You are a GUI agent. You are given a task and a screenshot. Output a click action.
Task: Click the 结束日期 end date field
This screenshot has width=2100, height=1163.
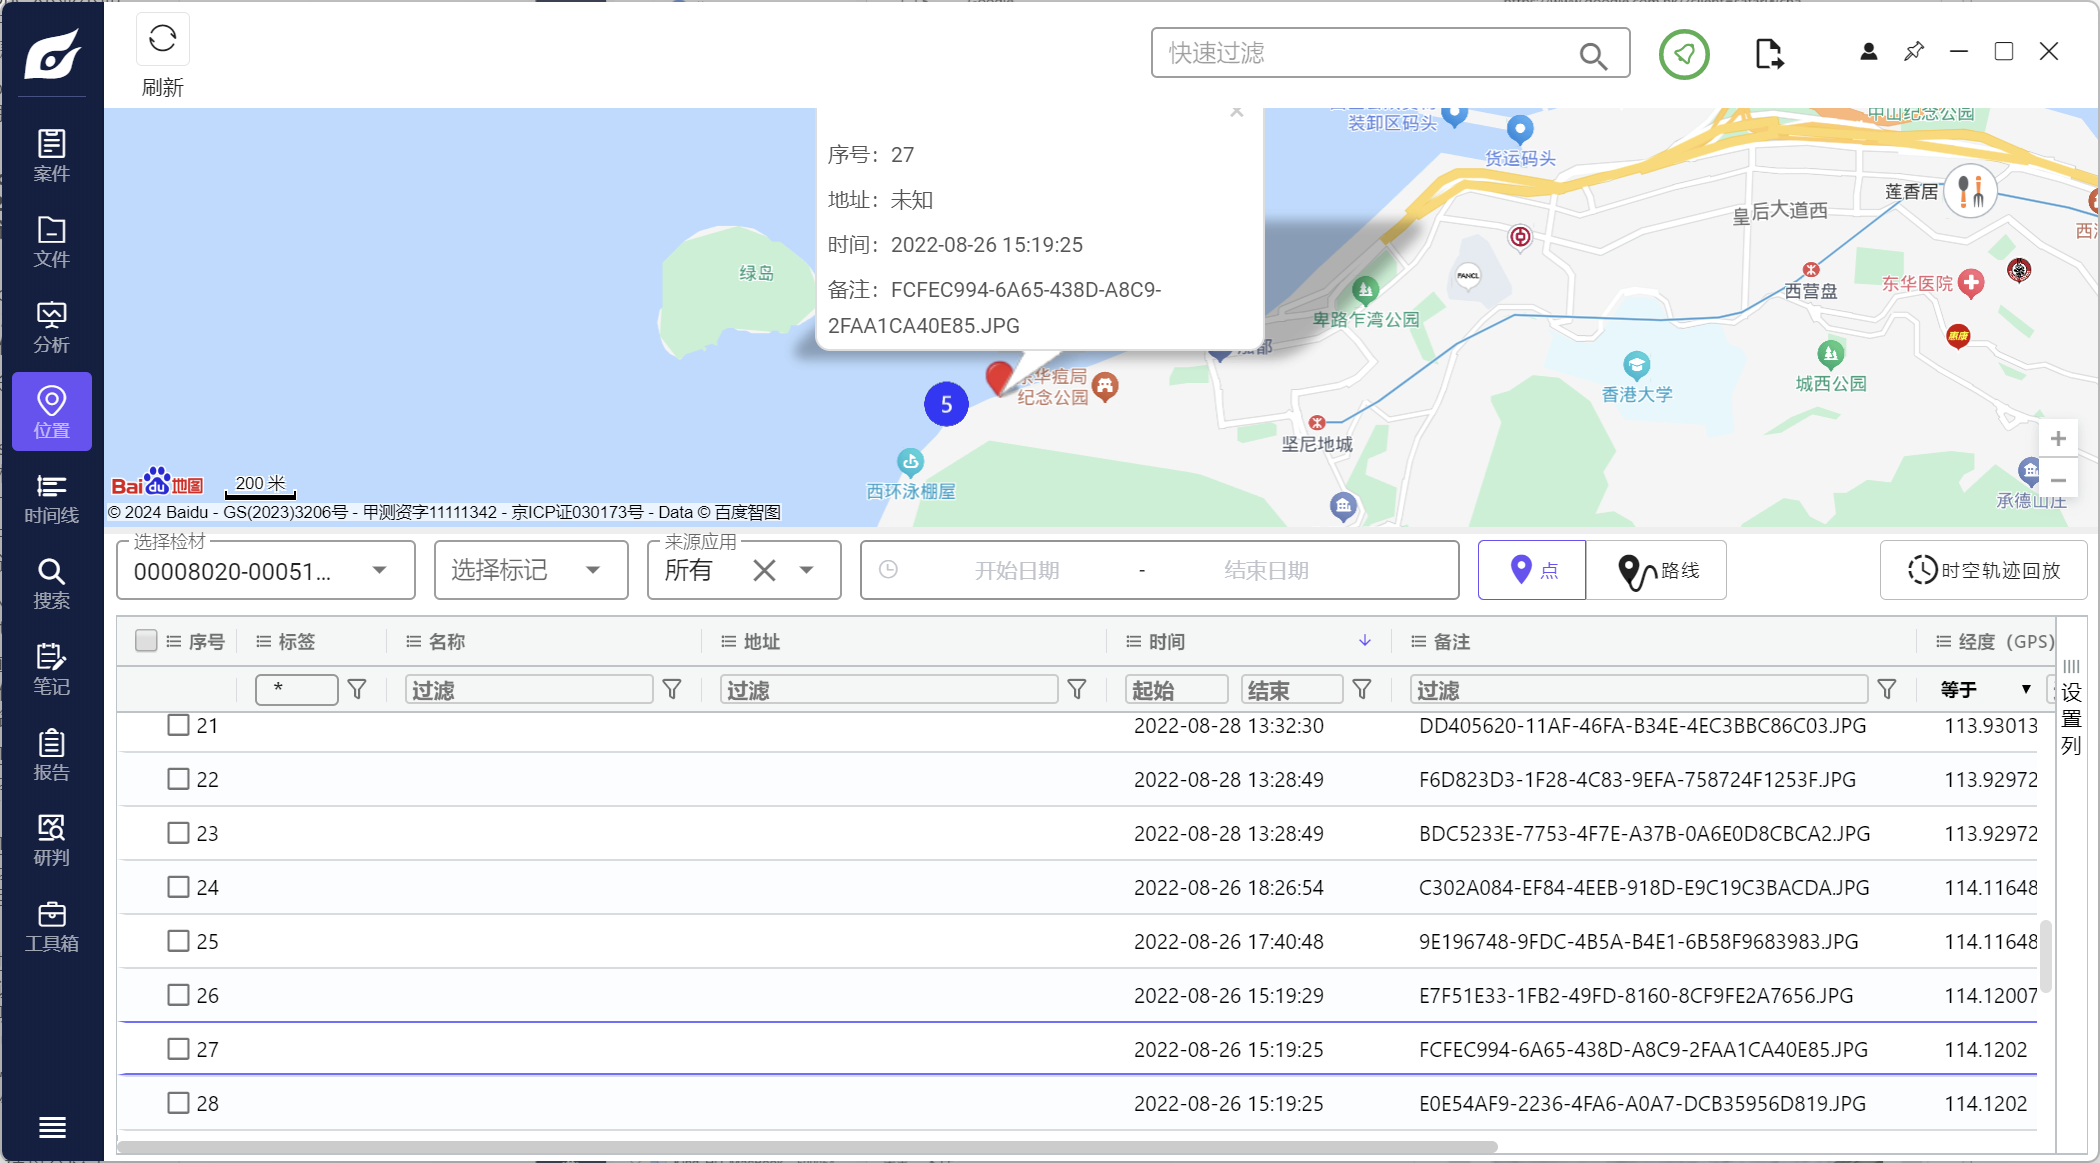(x=1266, y=570)
